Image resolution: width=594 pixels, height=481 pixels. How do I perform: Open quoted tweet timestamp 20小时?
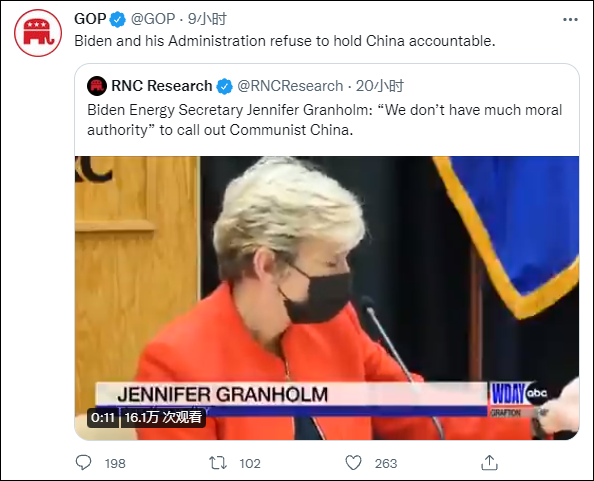[380, 86]
